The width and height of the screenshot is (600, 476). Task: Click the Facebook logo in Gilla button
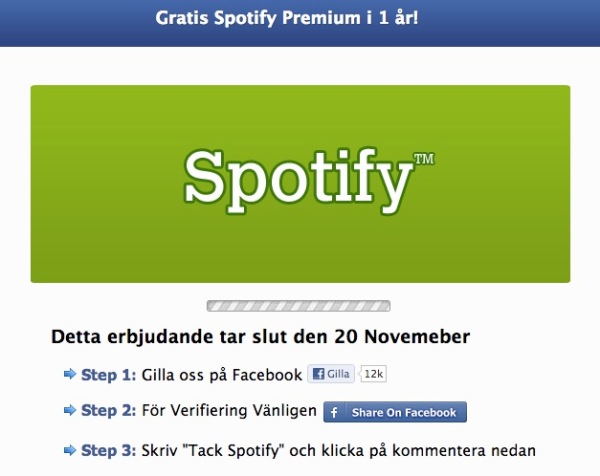(x=318, y=374)
